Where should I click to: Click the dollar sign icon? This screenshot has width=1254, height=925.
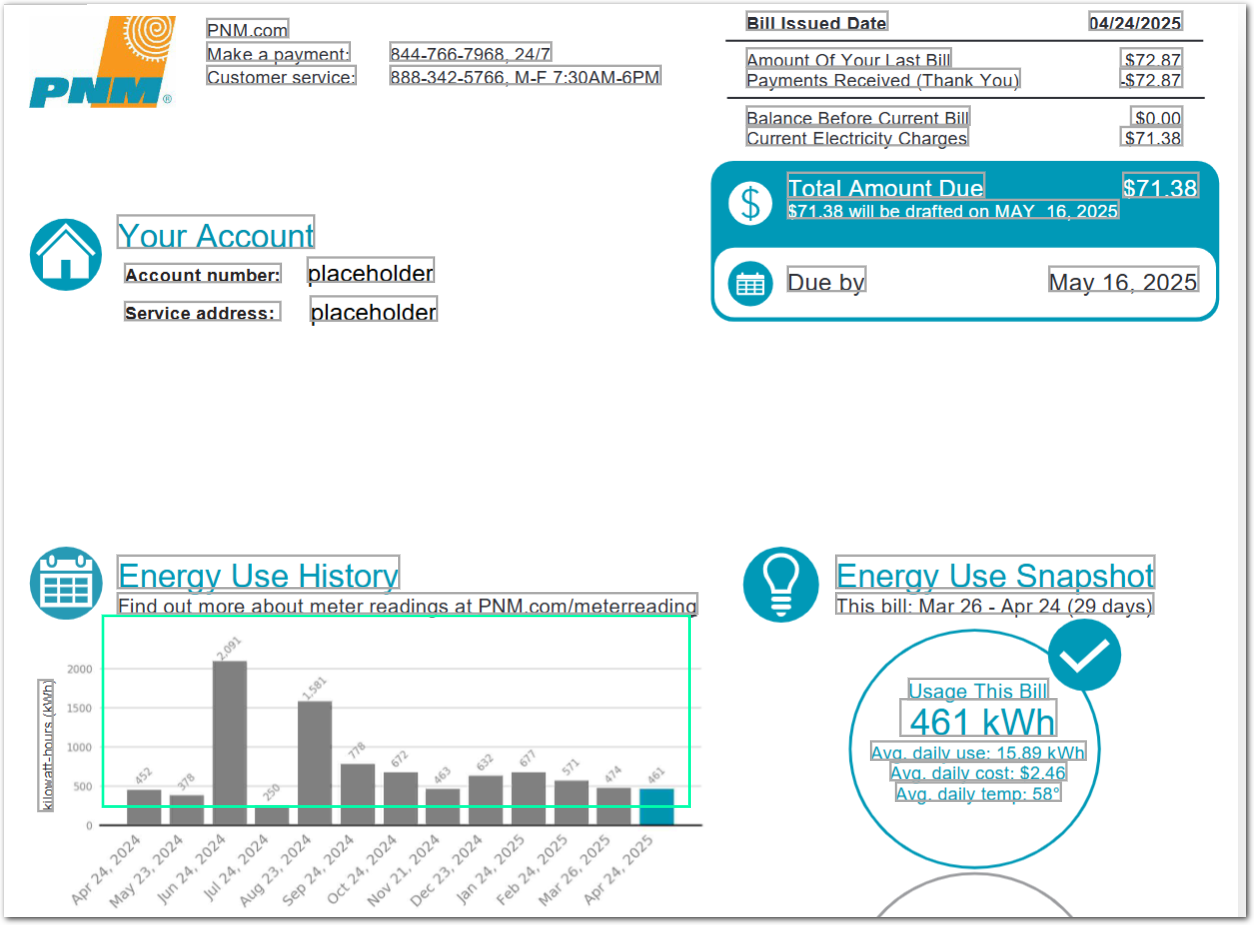point(750,203)
